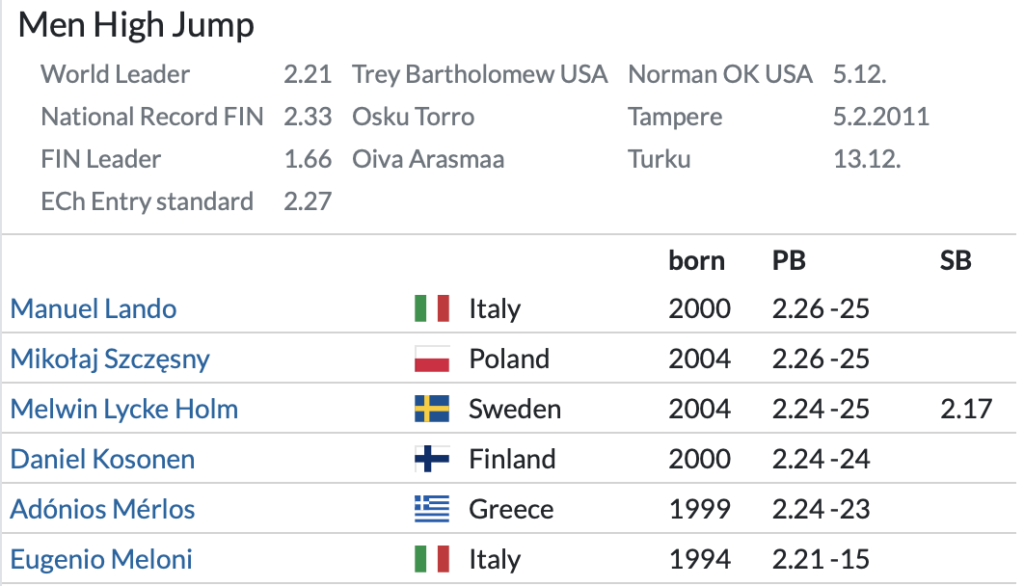Viewport: 1024px width, 586px height.
Task: Open Daniel Kosonen's athlete page
Action: point(102,459)
